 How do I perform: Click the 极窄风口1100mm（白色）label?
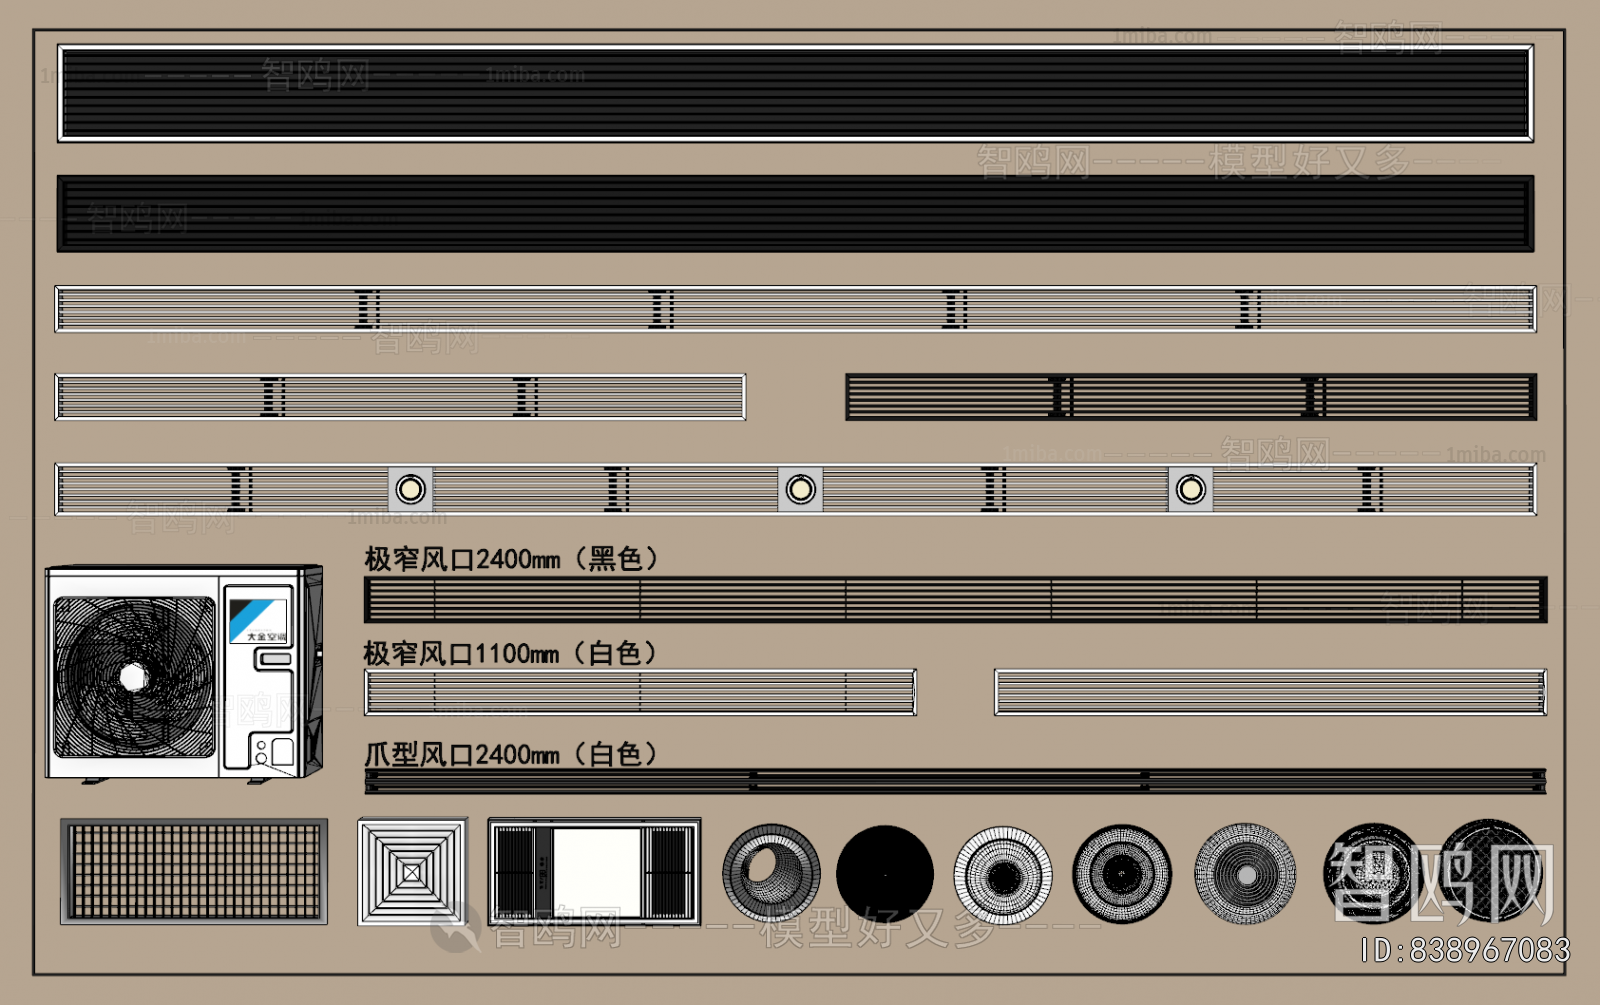tap(510, 654)
